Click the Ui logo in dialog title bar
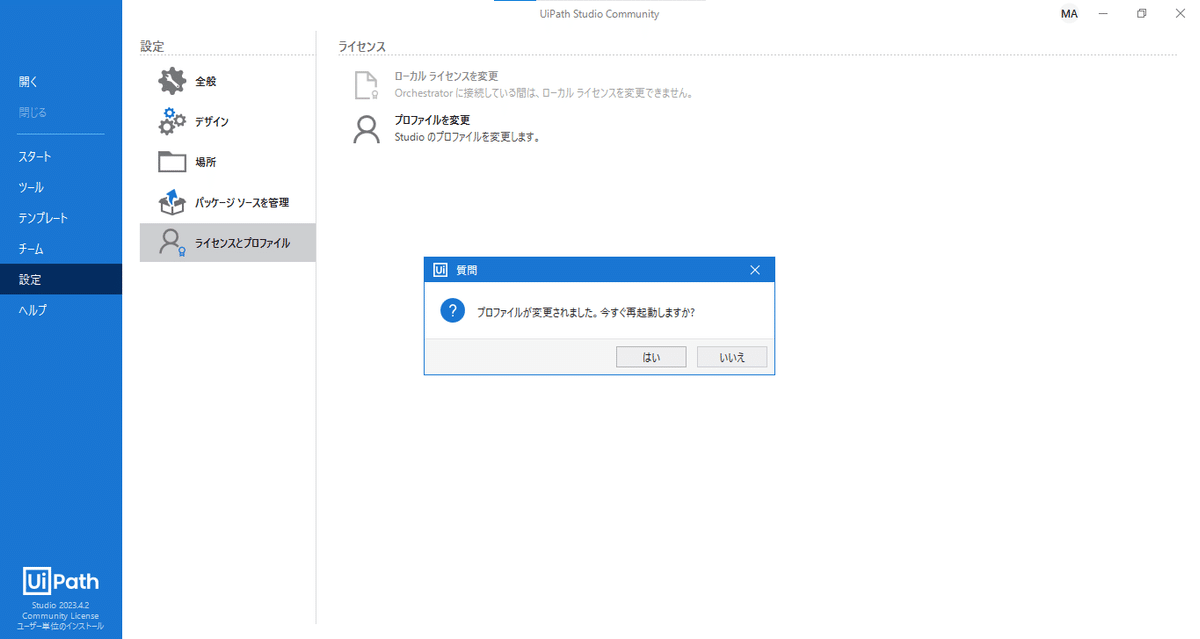Viewport: 1200px width, 639px height. coord(440,269)
